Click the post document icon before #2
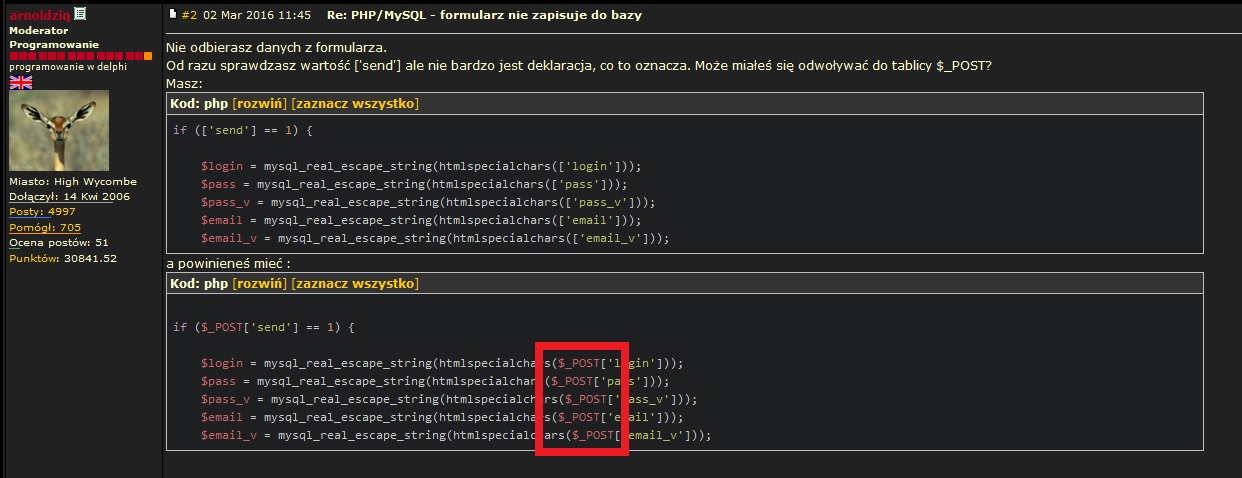 pos(172,15)
